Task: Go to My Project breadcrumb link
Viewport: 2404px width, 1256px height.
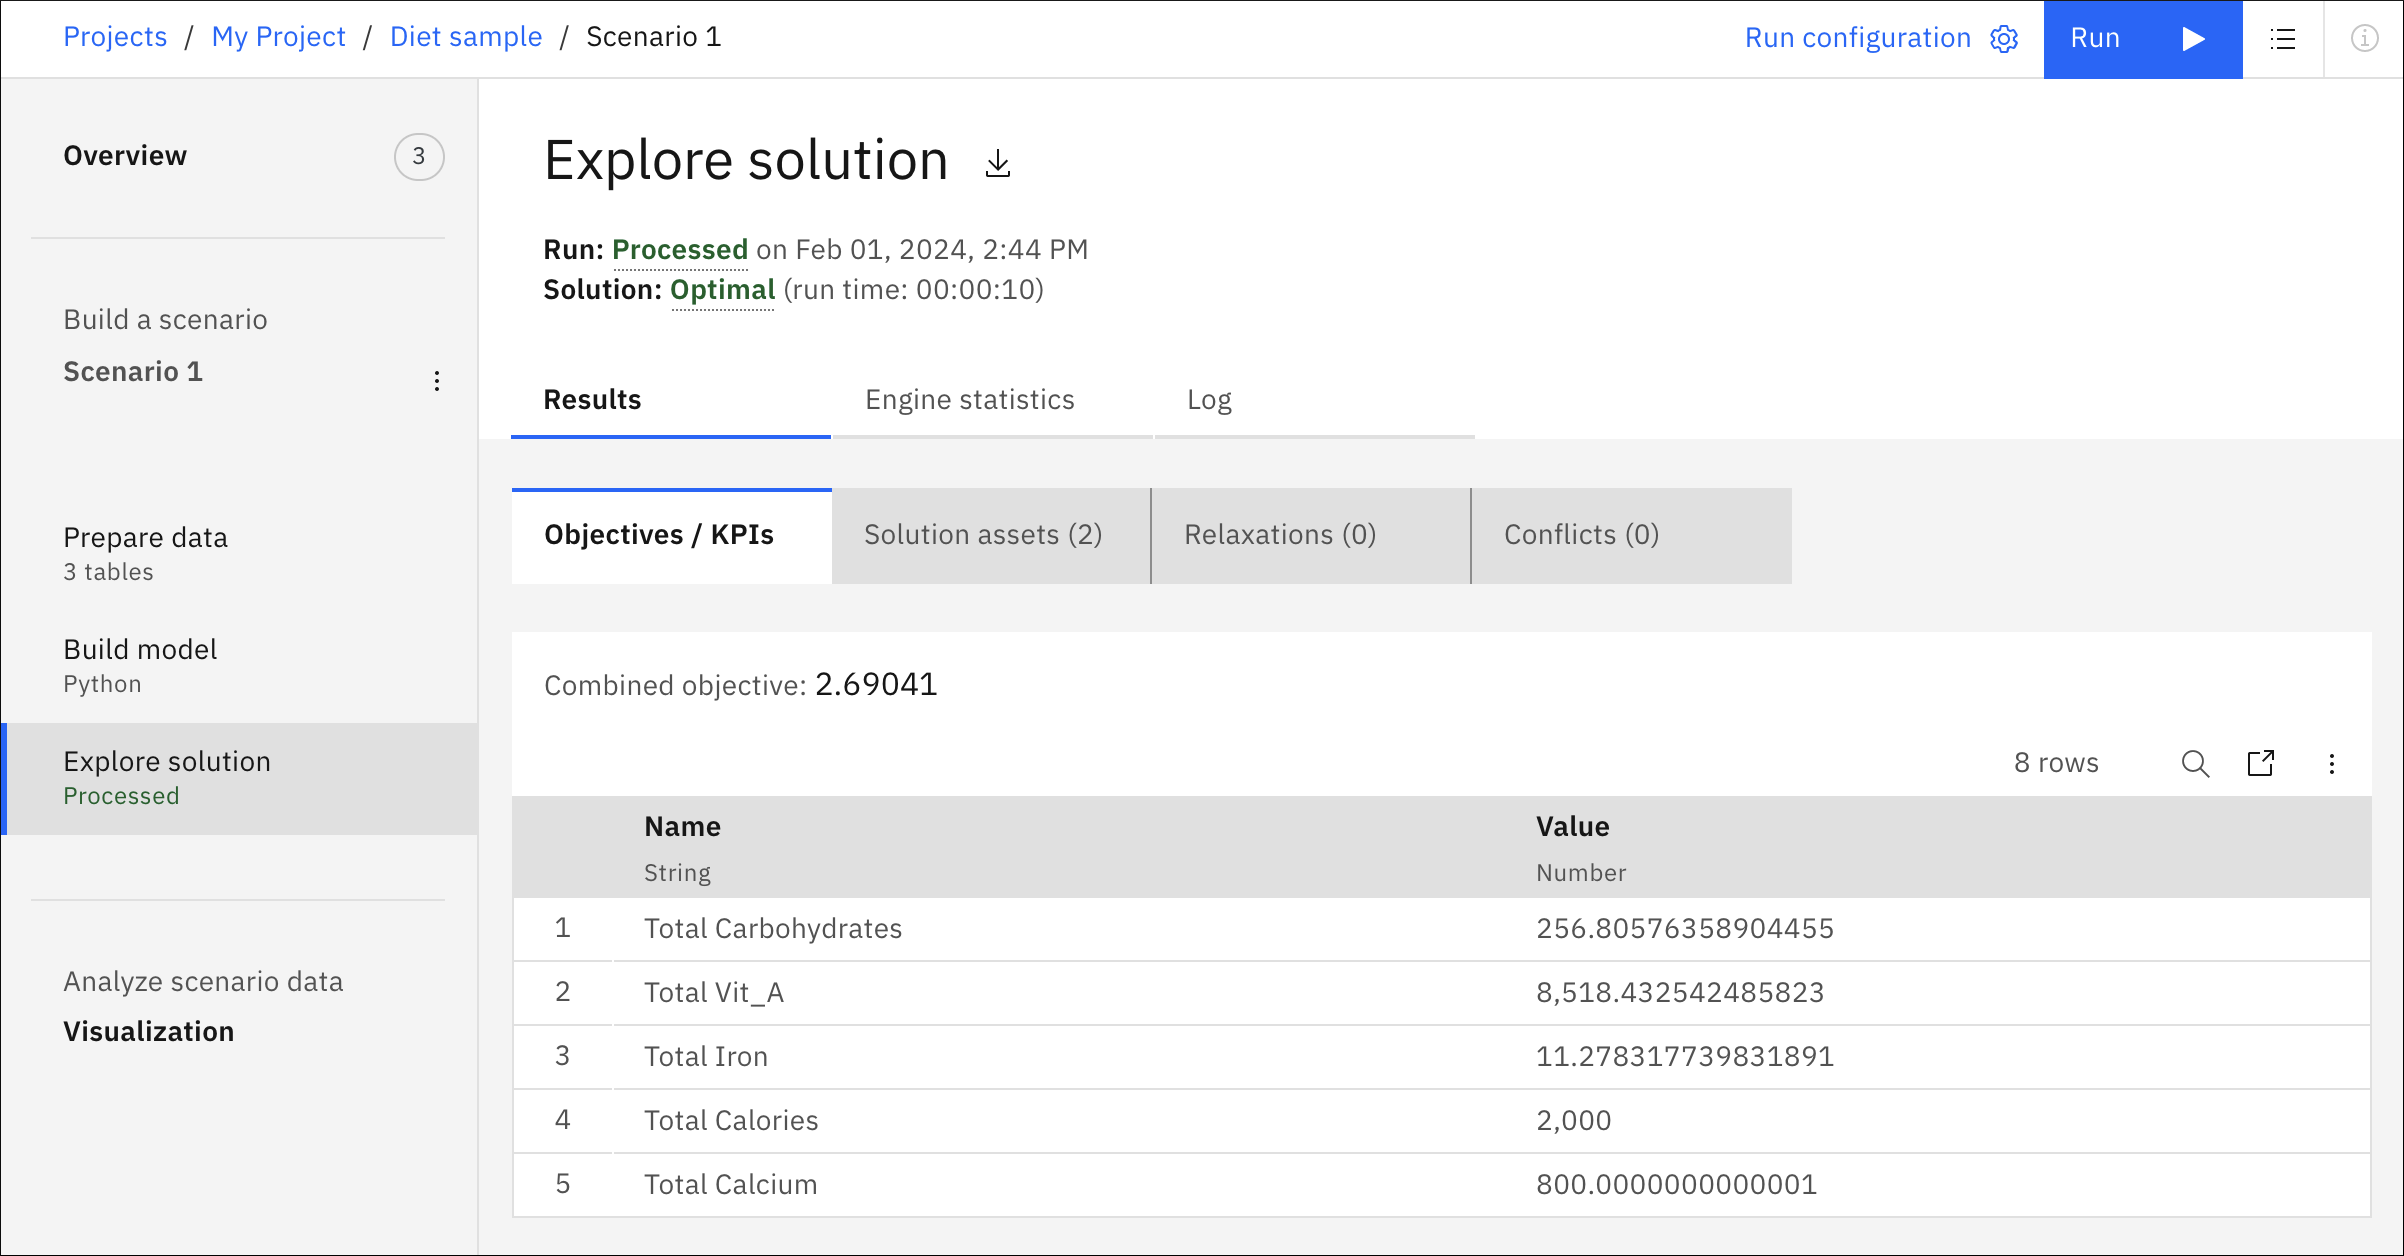Action: 278,37
